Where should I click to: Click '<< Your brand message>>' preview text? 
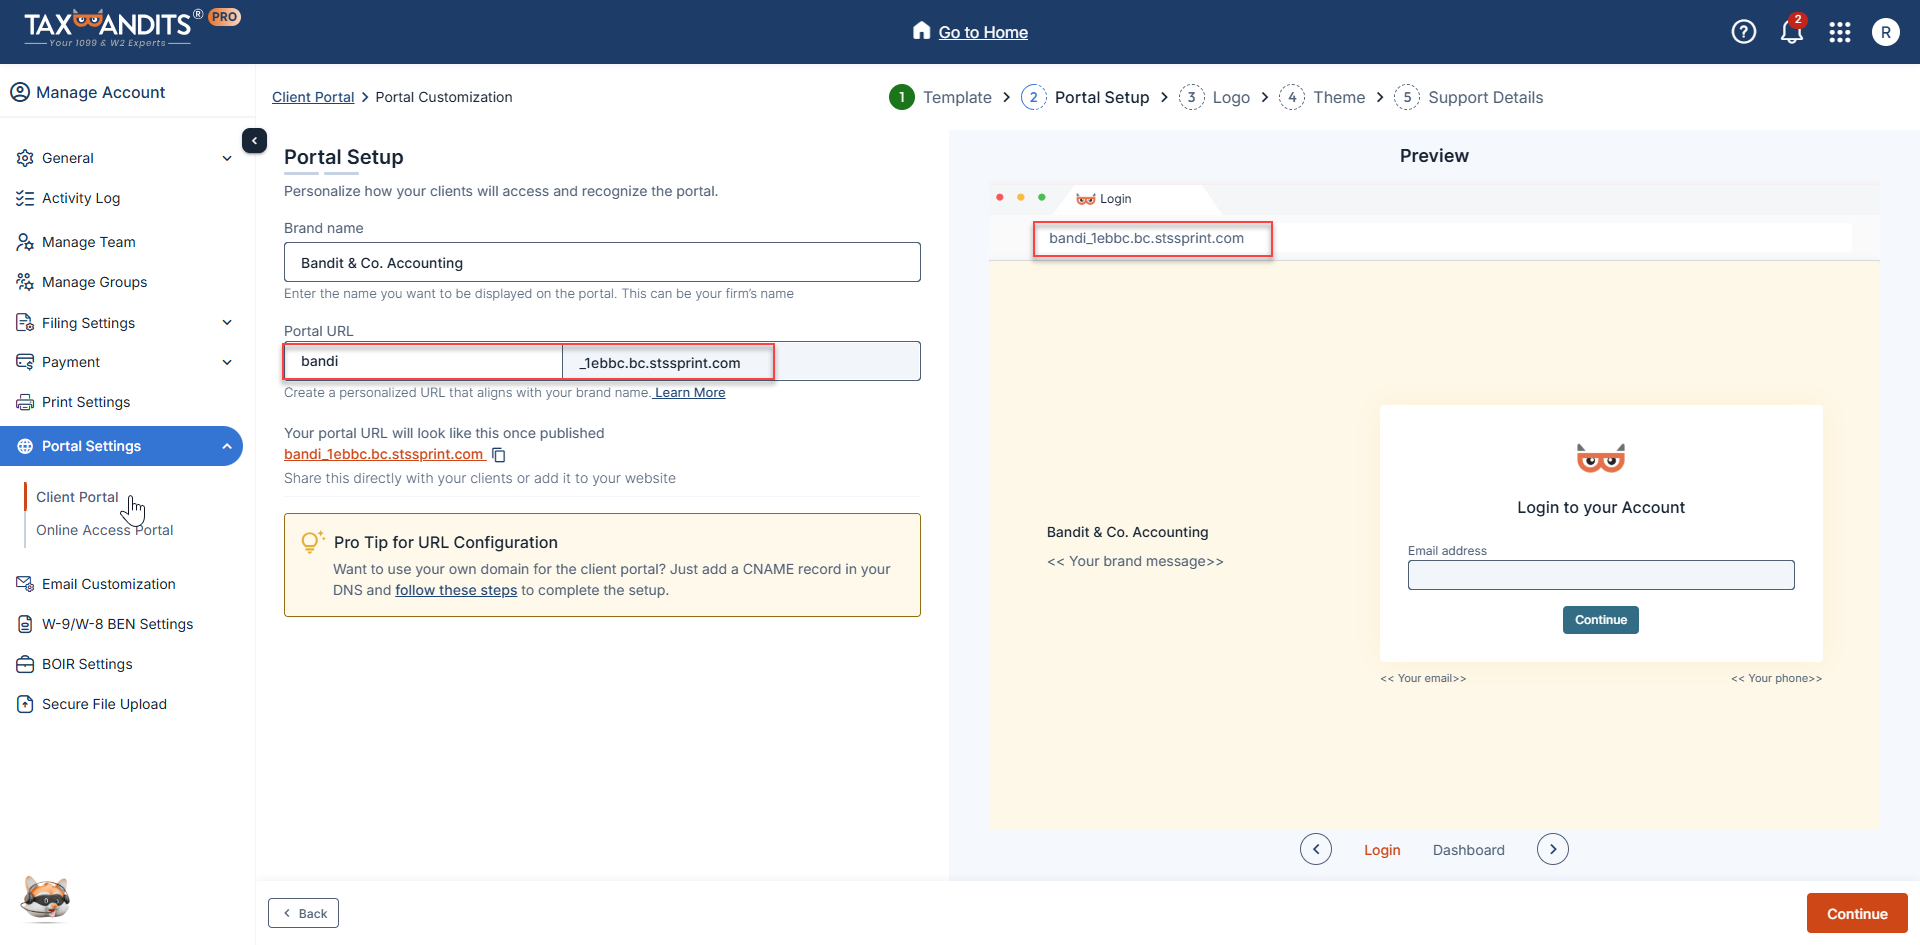(1135, 561)
